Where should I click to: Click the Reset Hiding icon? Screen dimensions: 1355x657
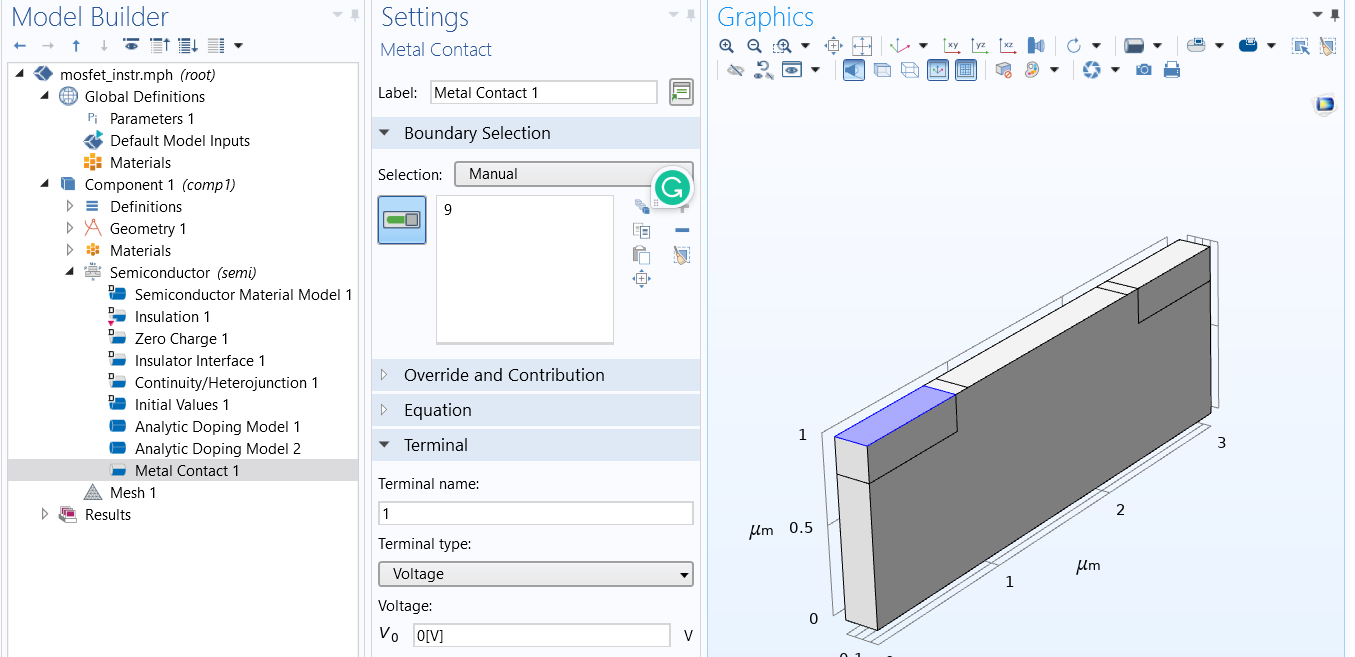pos(763,70)
